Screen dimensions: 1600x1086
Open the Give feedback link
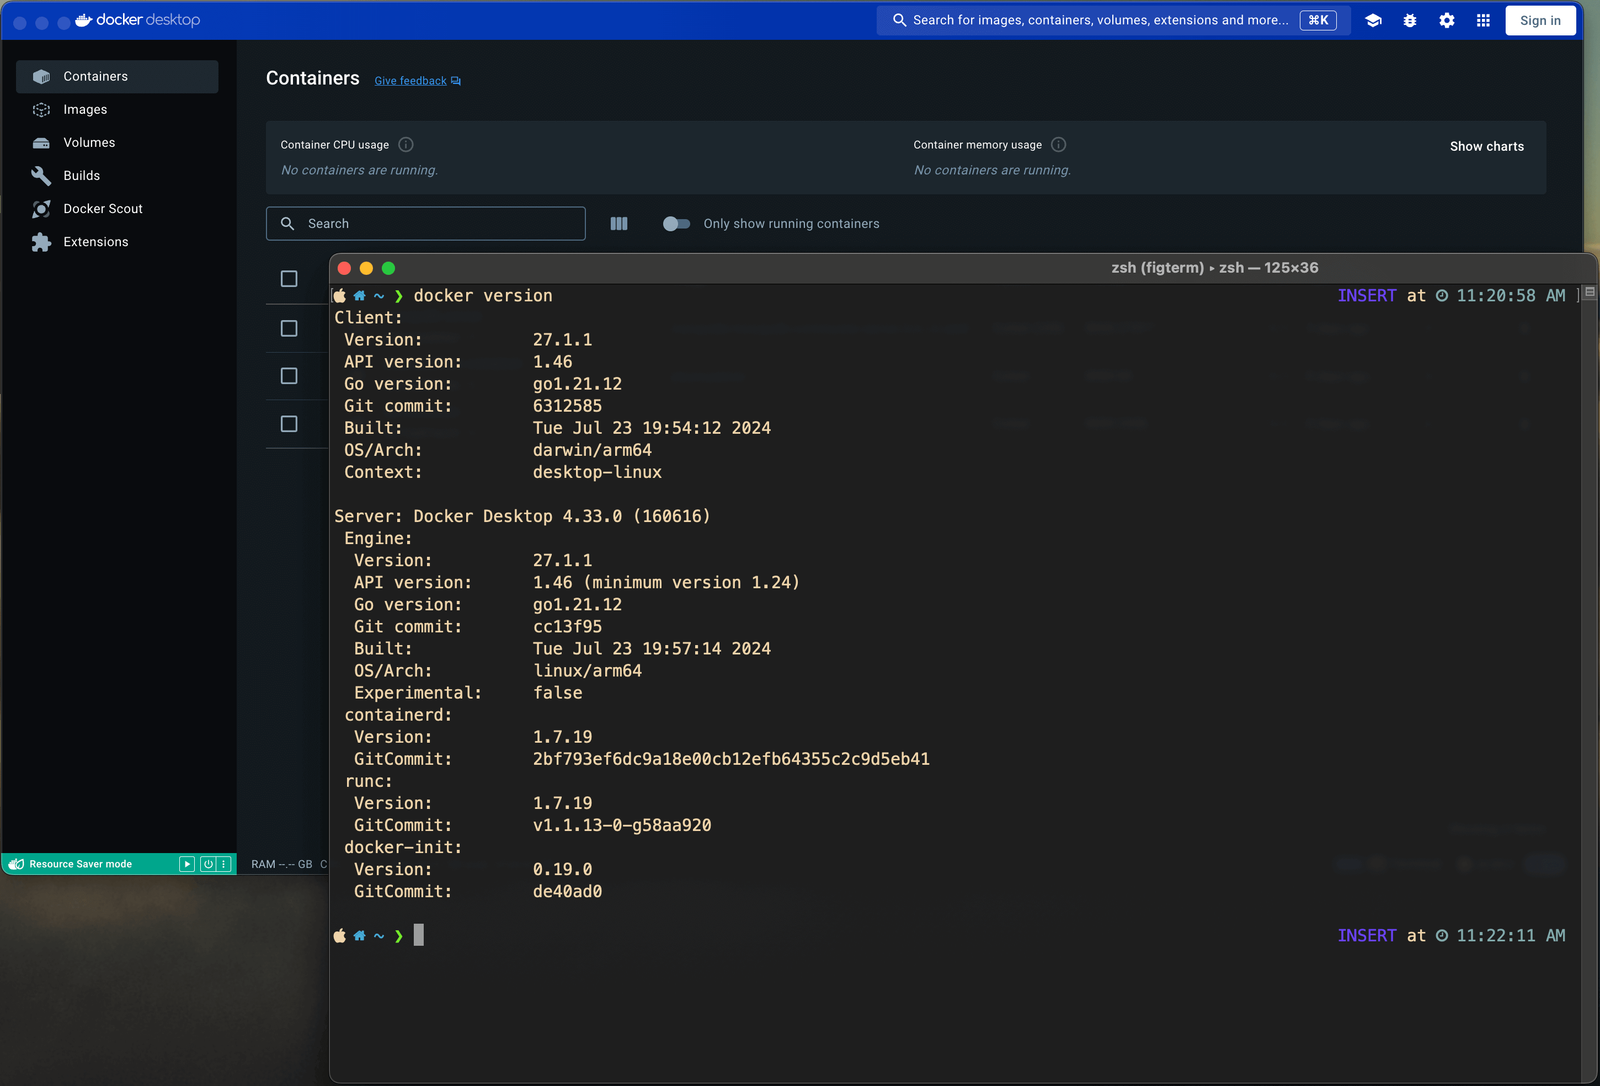pyautogui.click(x=410, y=80)
